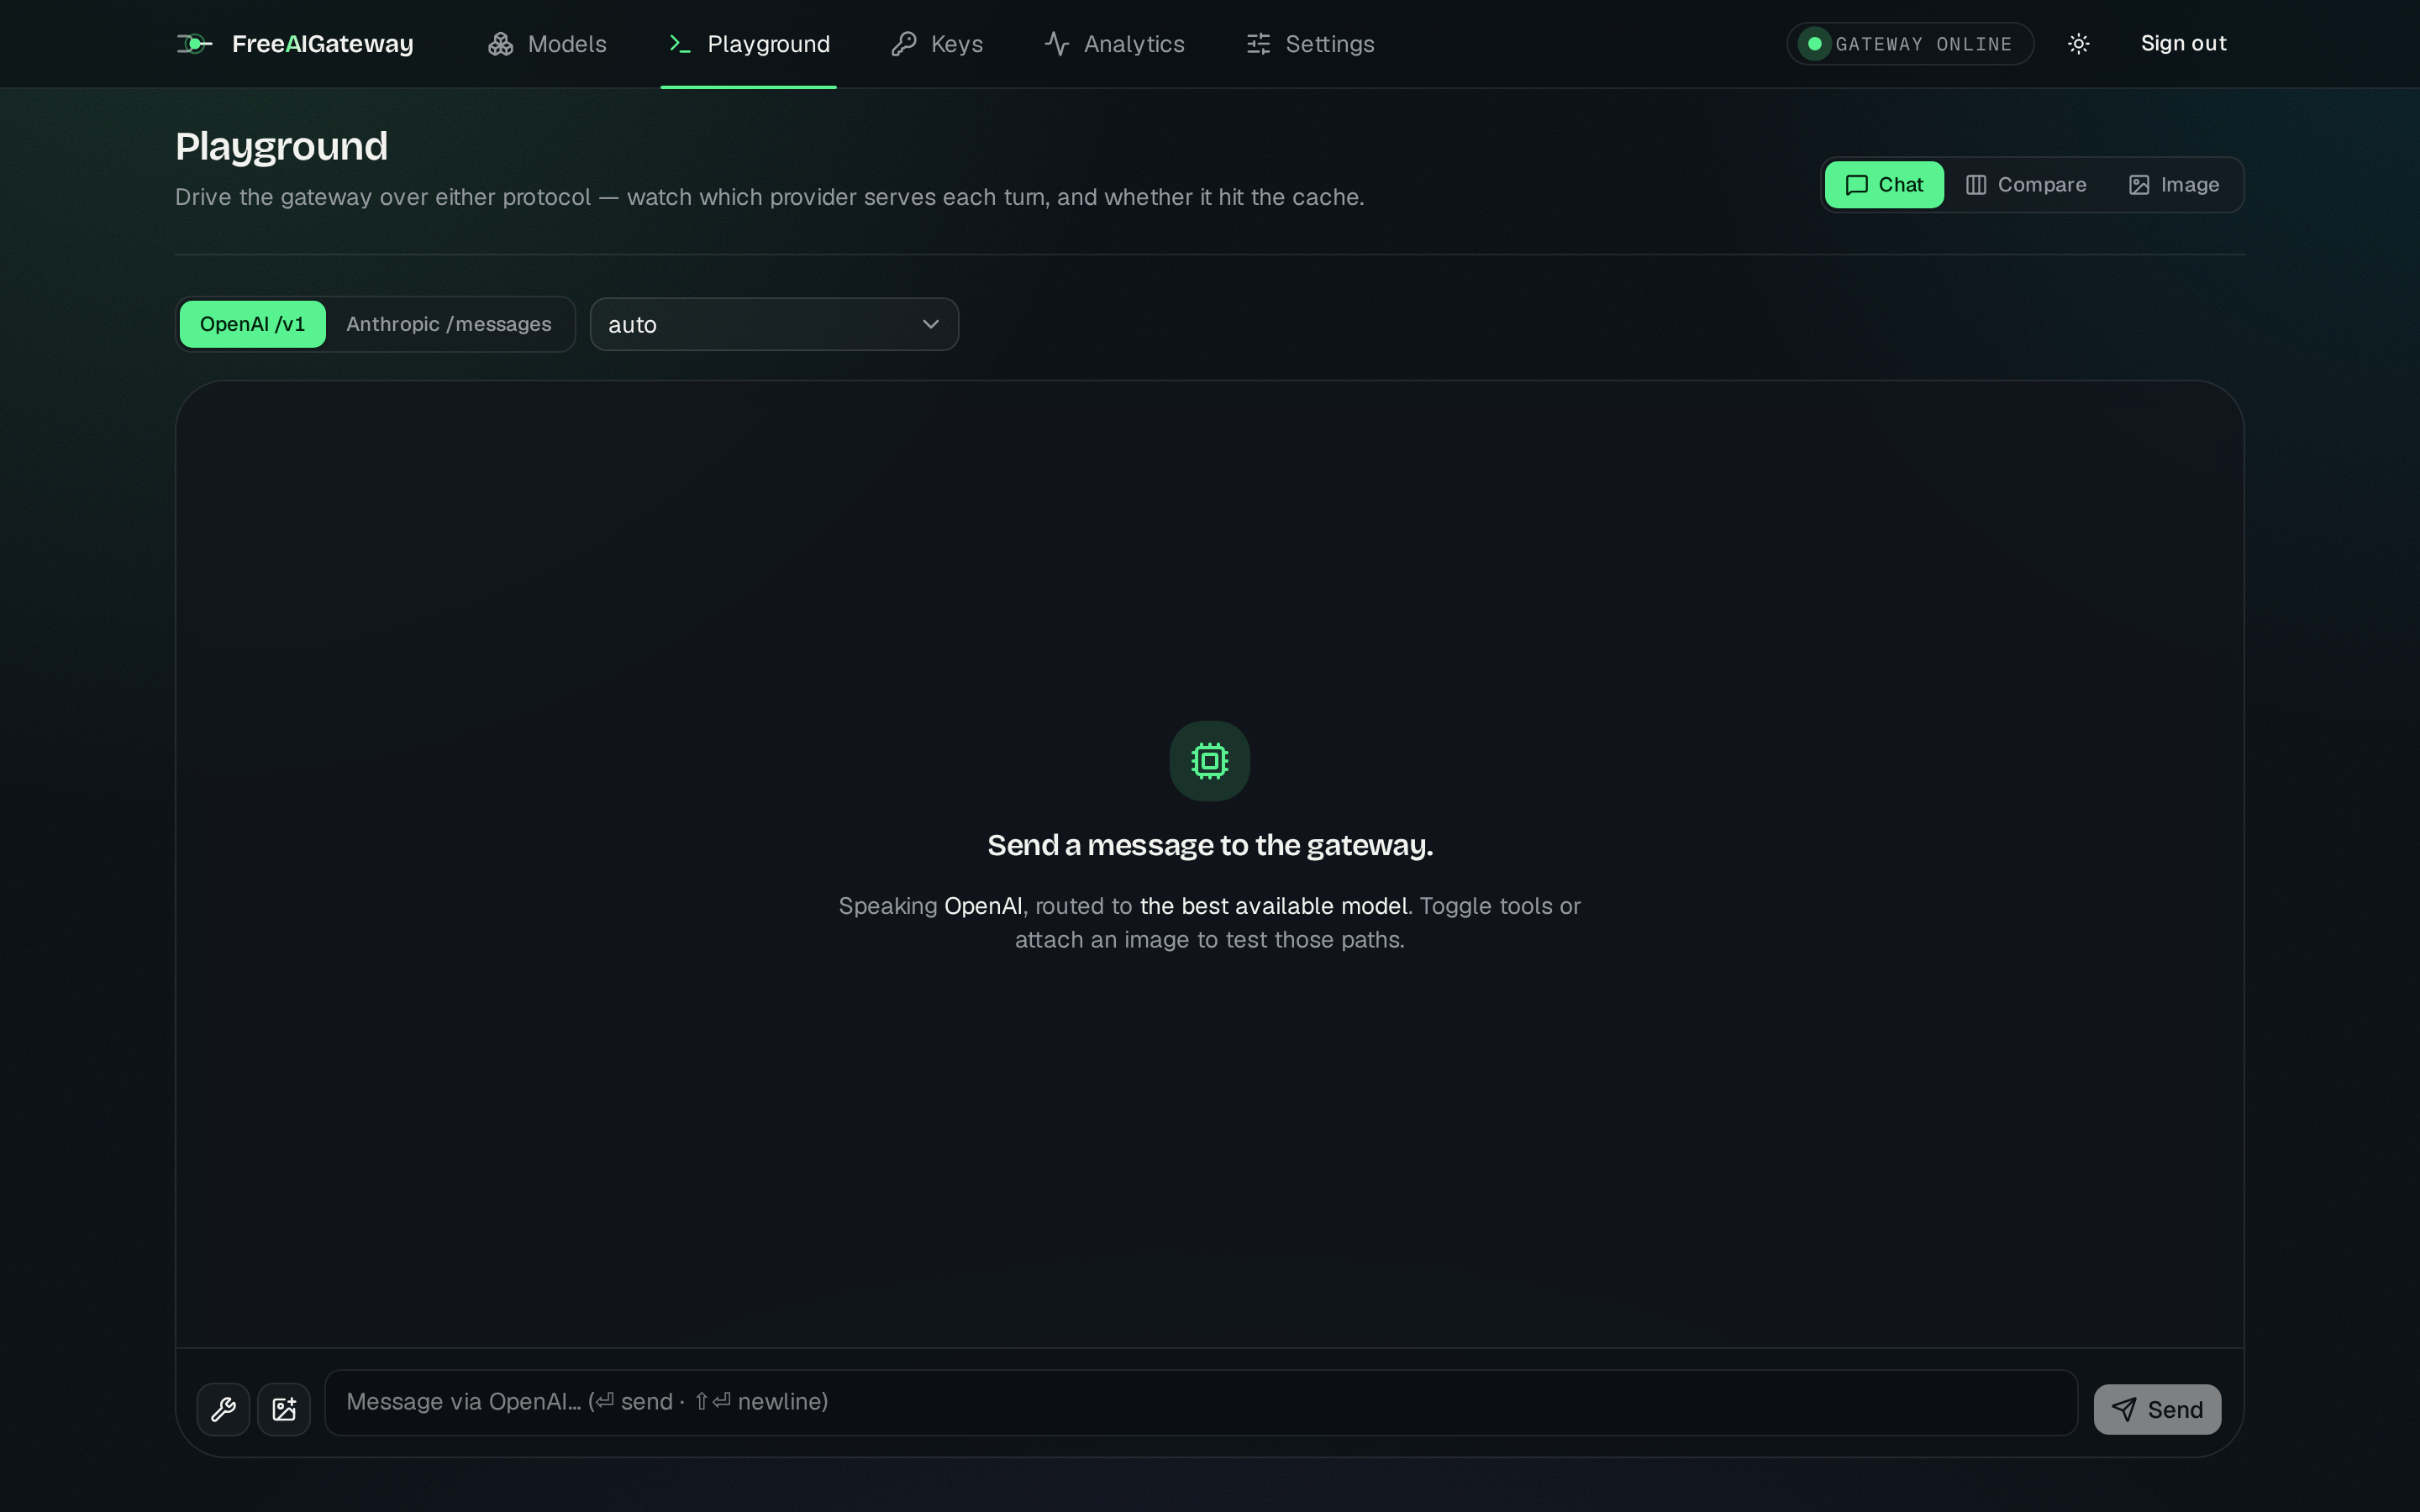Toggle light/dark theme sun icon

point(2078,44)
